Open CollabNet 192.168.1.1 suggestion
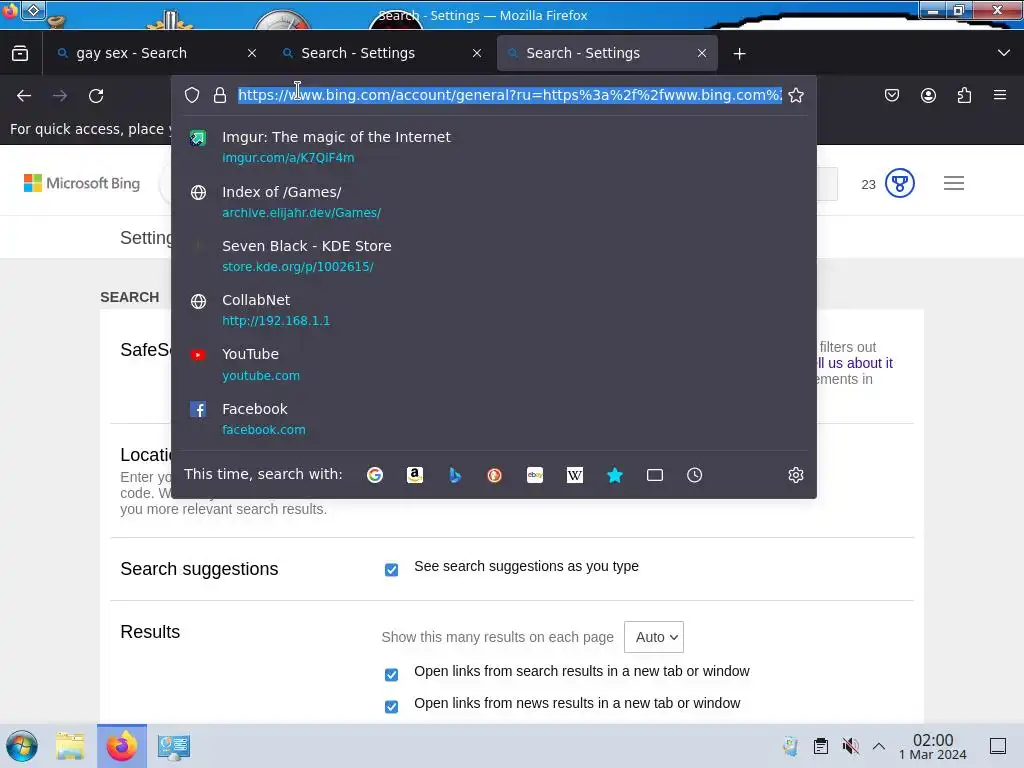Image resolution: width=1024 pixels, height=768 pixels. coord(494,310)
